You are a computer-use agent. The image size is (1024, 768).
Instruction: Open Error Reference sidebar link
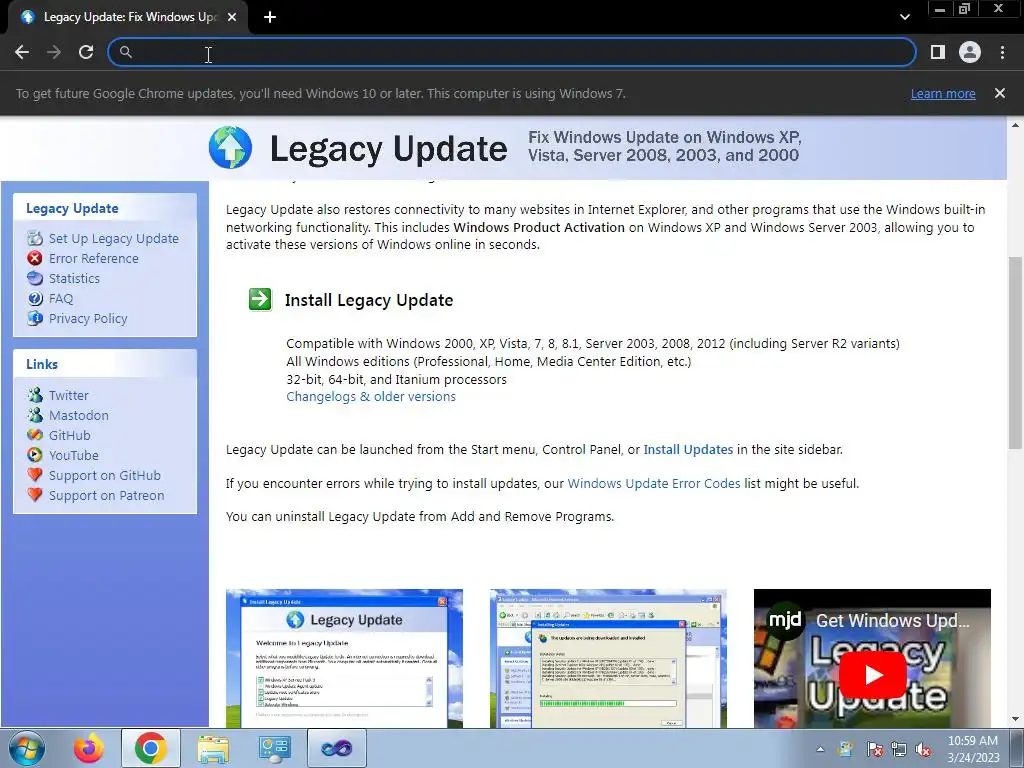click(x=93, y=259)
